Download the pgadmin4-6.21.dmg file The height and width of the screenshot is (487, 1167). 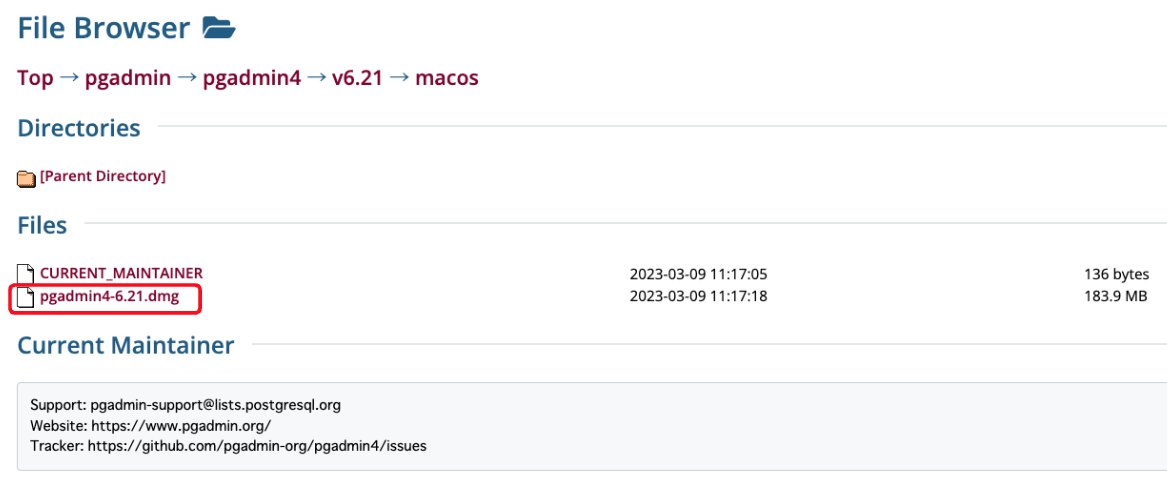click(109, 296)
